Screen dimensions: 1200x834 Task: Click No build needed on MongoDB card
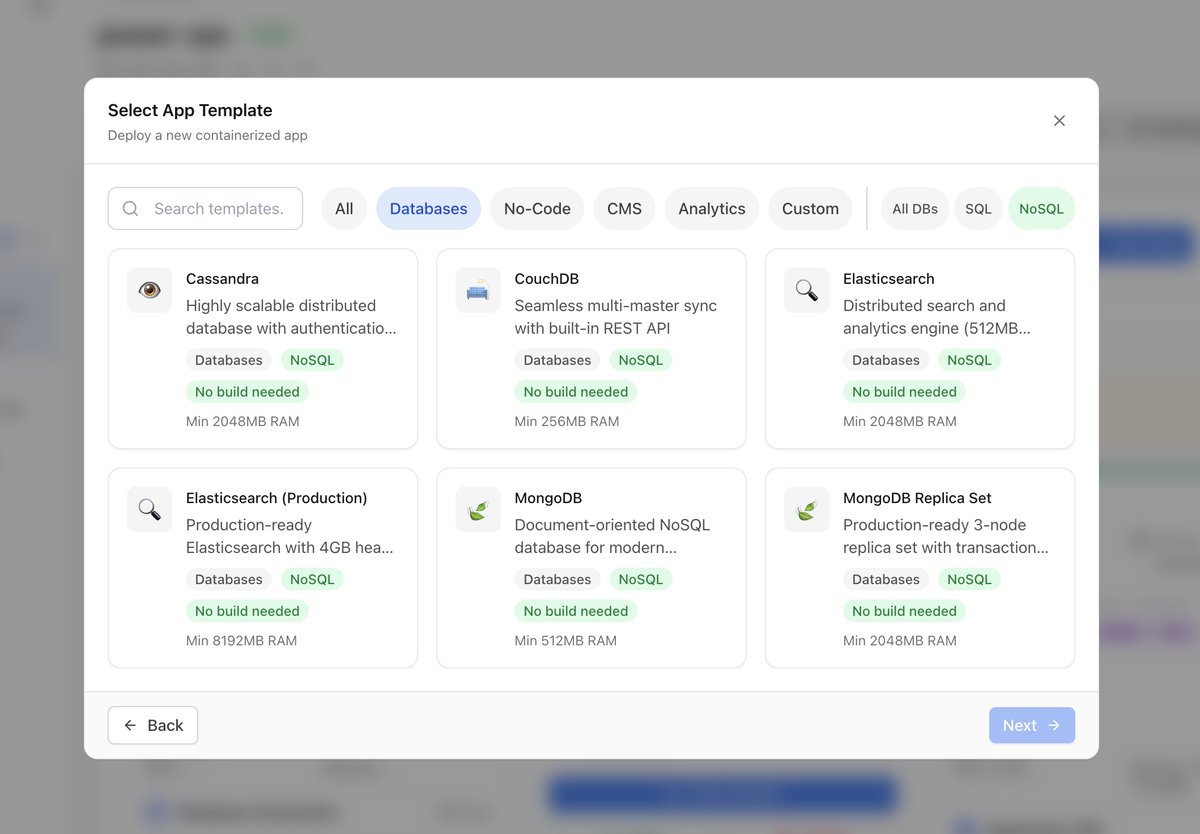(x=576, y=611)
